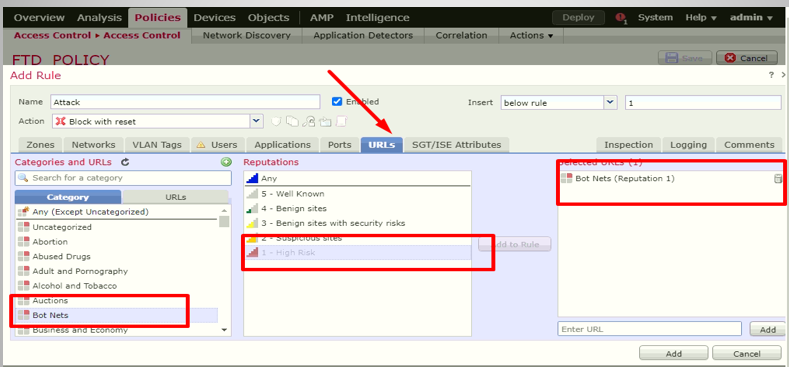Viewport: 789px width, 367px height.
Task: Switch to the SGT/ISE Attributes tab
Action: [x=456, y=144]
